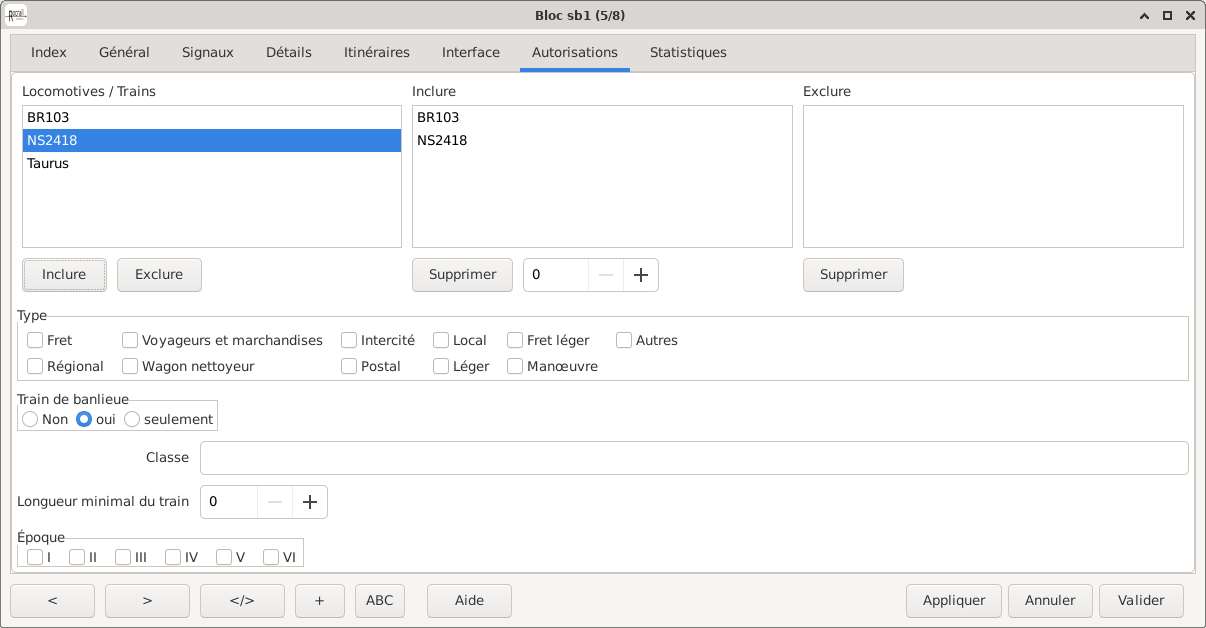Select the 'seulement' radio for Train de banlieue
This screenshot has height=628, width=1206.
pyautogui.click(x=132, y=420)
